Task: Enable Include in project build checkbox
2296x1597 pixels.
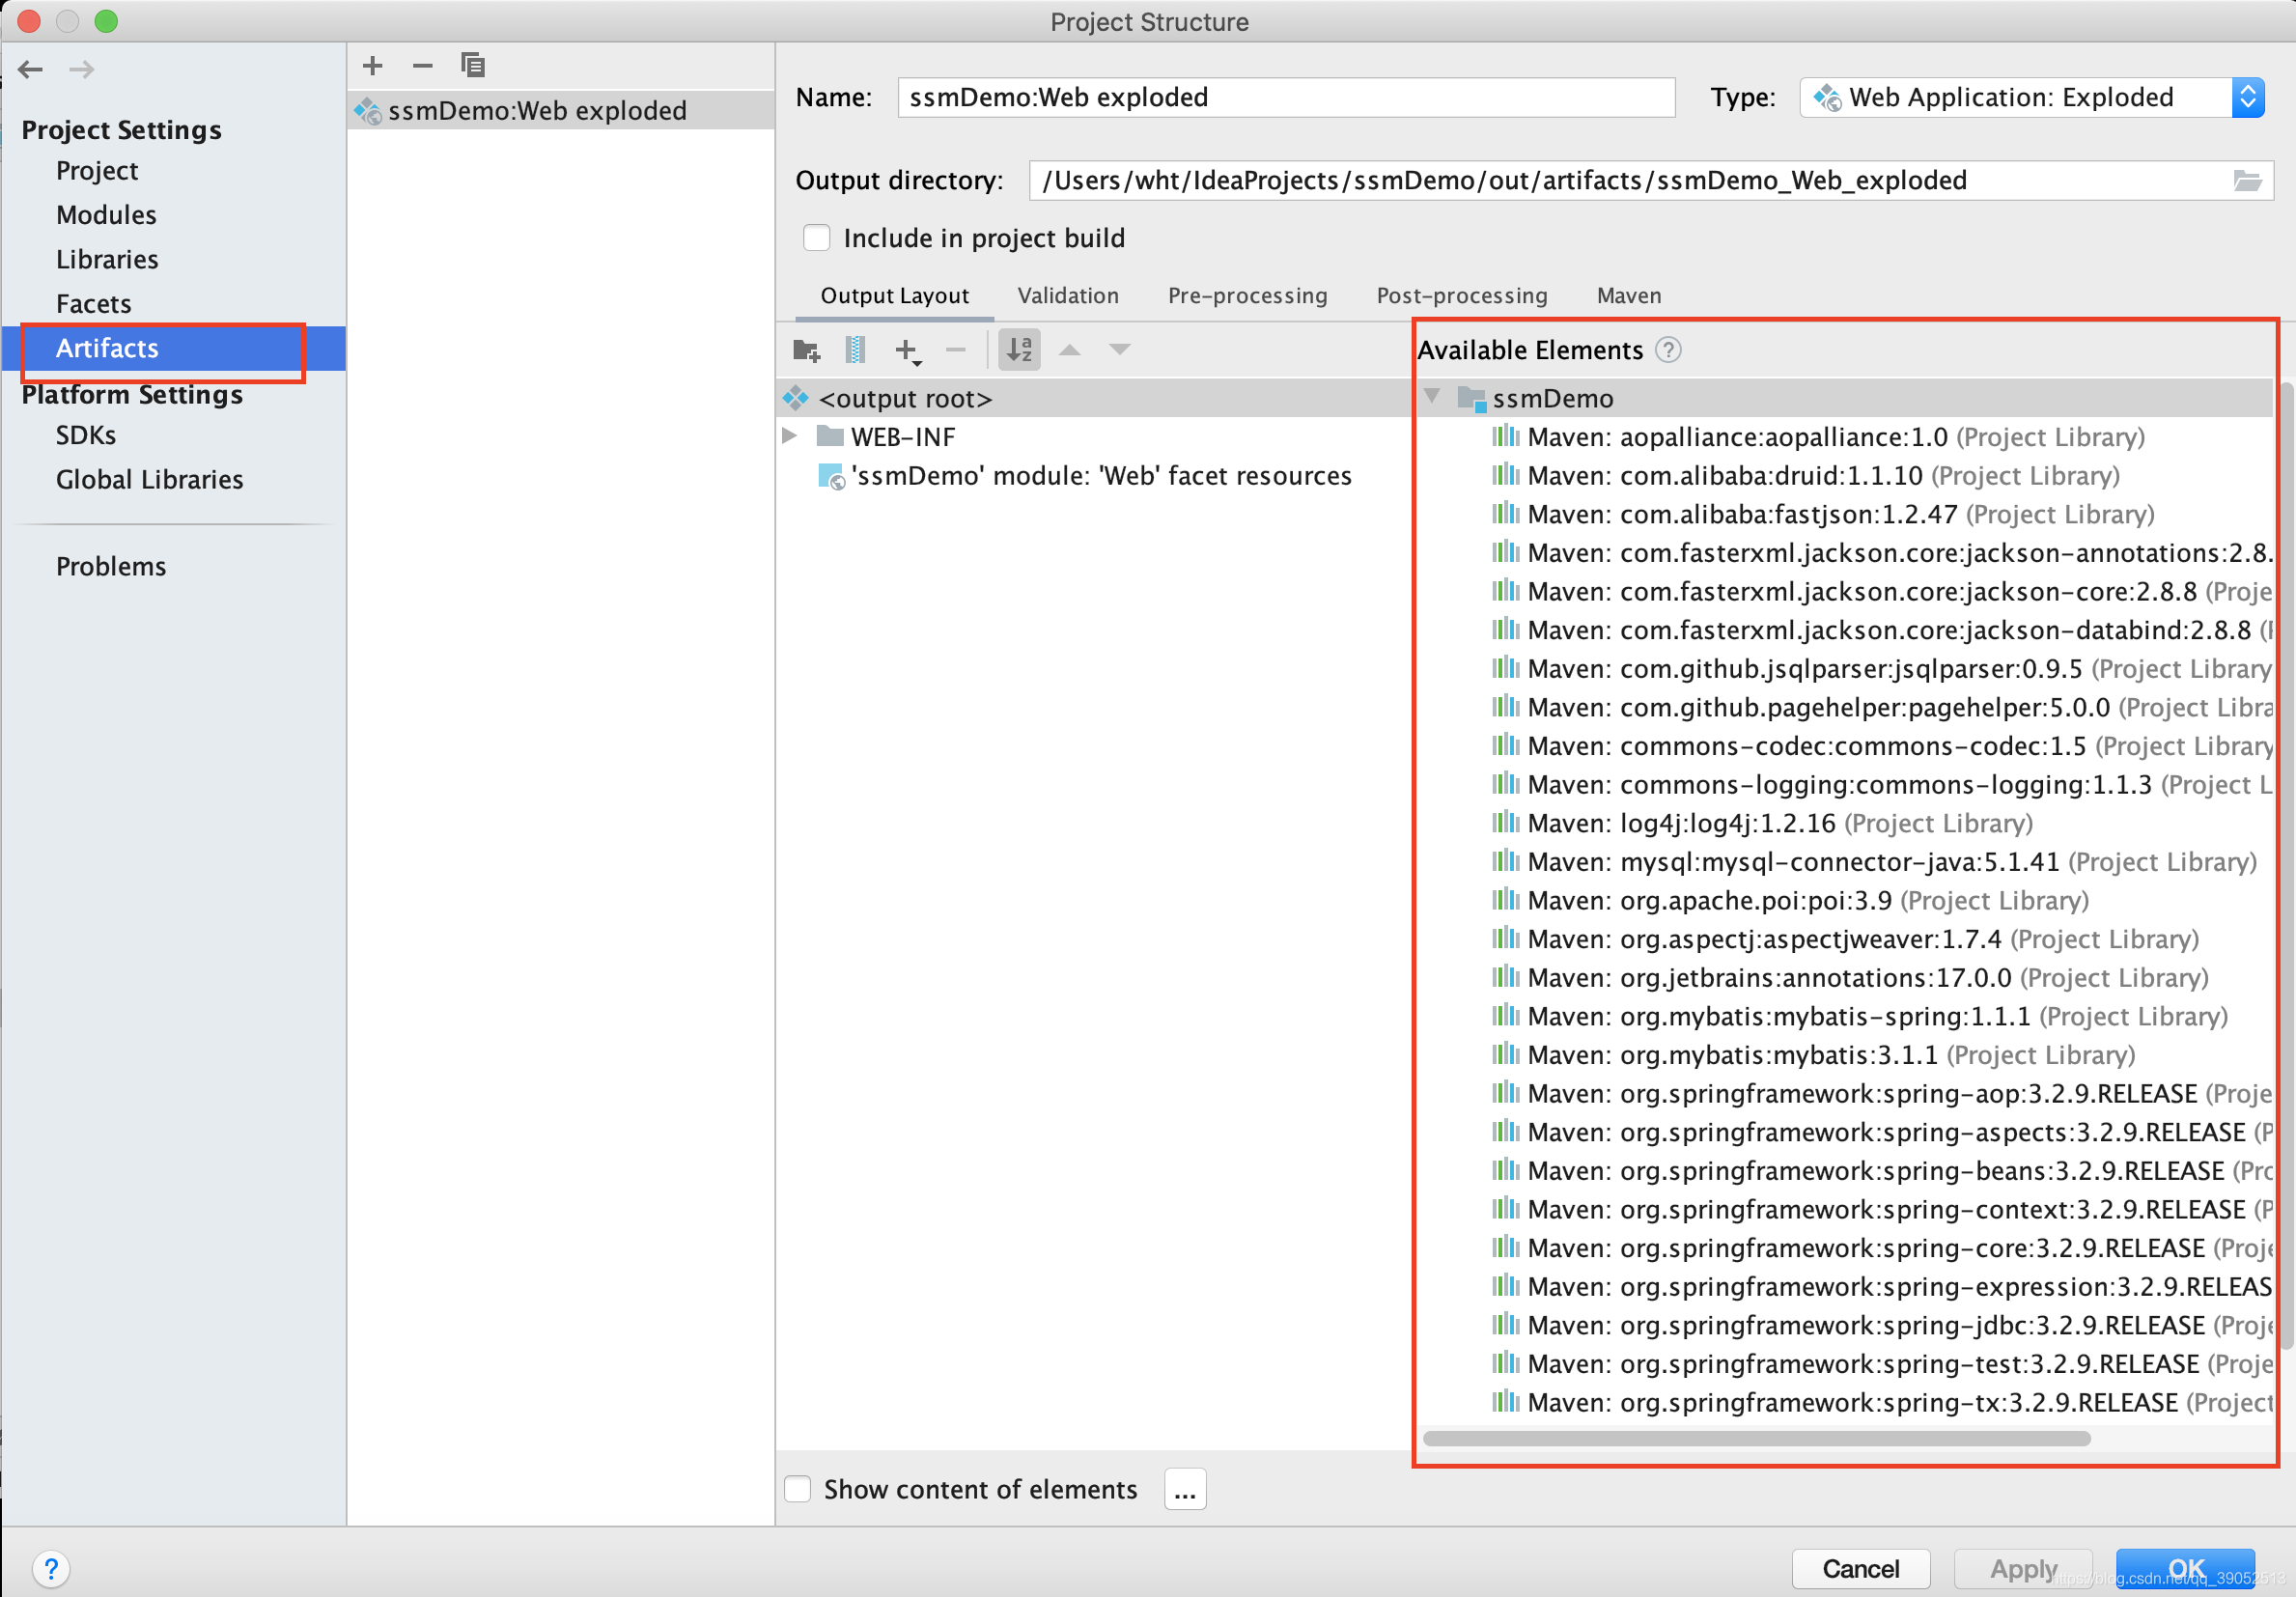Action: coord(817,238)
